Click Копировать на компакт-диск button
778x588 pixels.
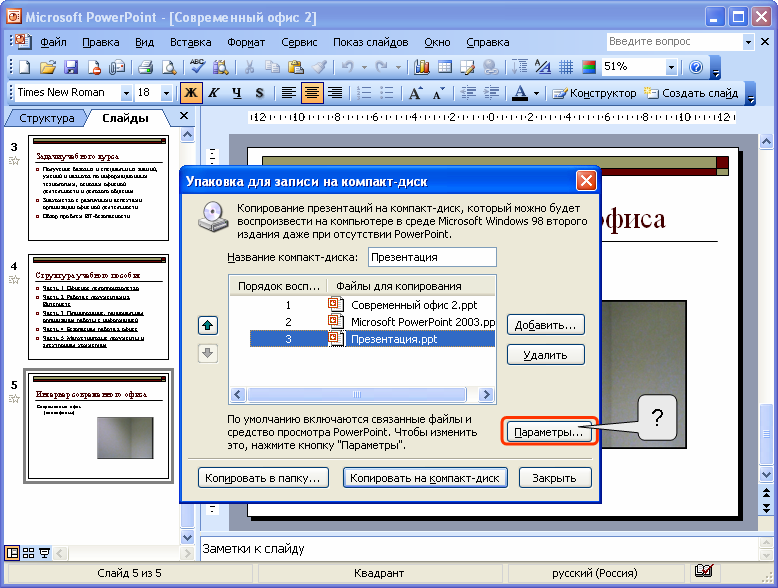(x=425, y=478)
